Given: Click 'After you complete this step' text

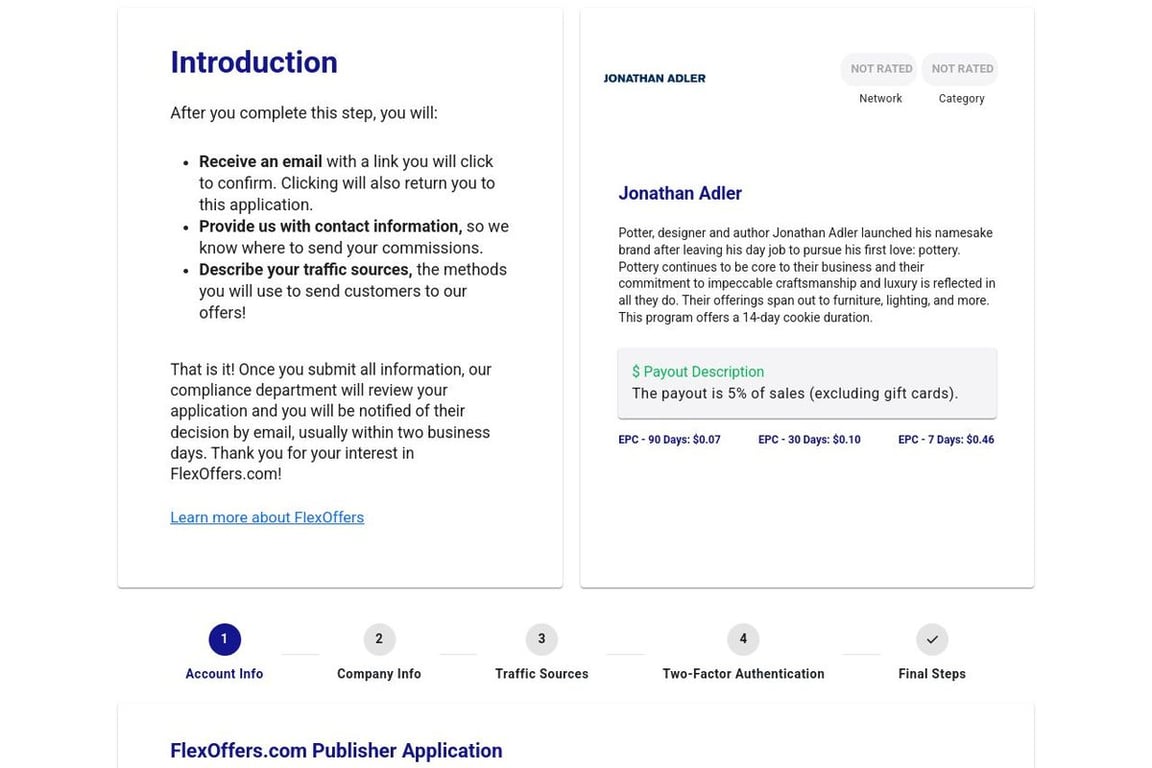Looking at the screenshot, I should point(303,113).
